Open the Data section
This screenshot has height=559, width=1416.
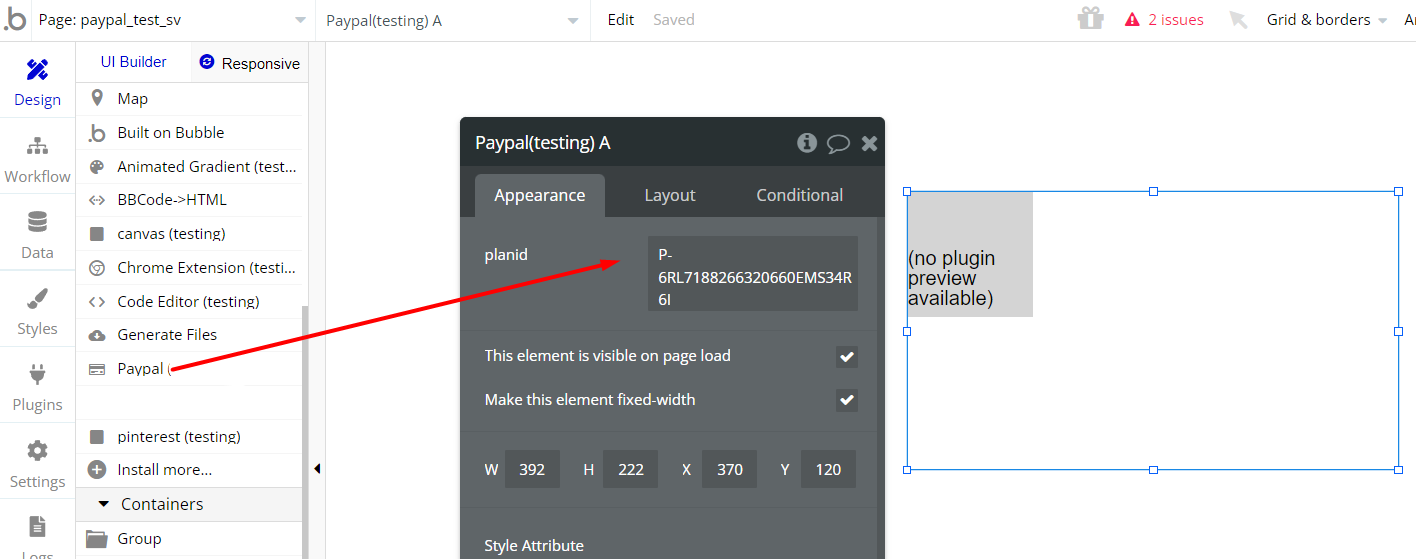tap(37, 235)
